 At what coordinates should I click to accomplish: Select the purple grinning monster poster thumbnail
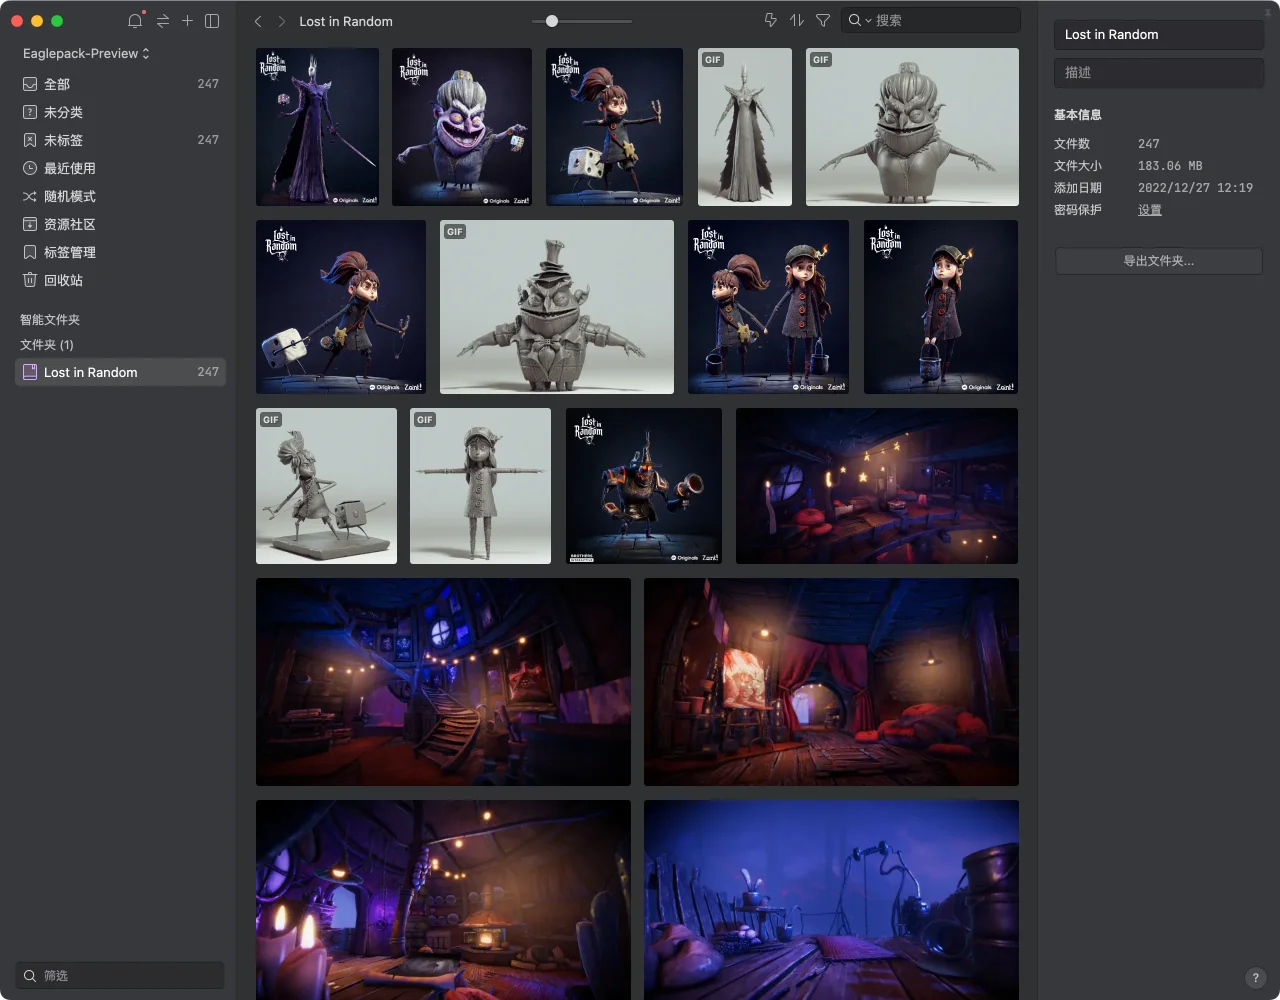(x=462, y=127)
